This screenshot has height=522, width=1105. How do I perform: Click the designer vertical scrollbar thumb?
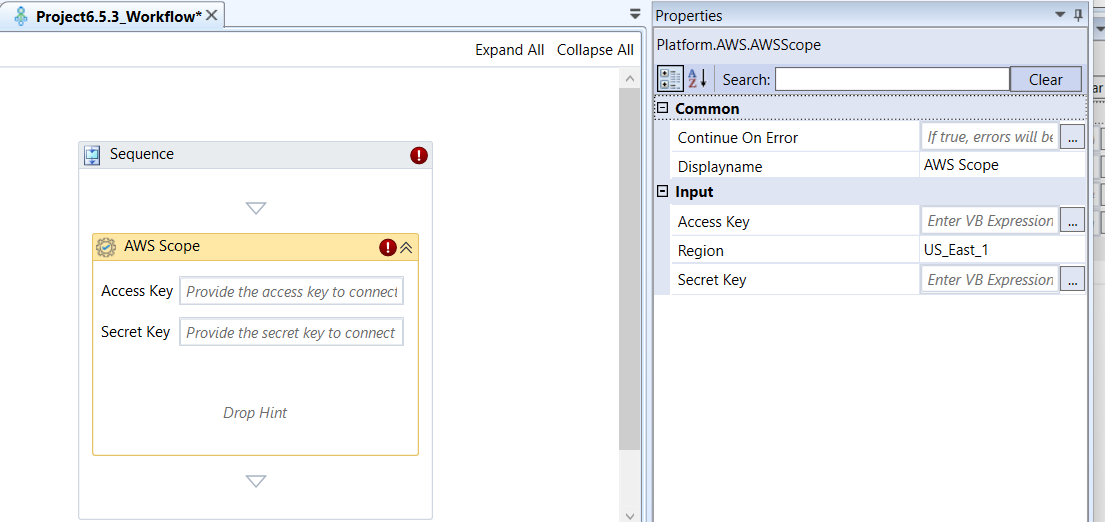point(630,268)
